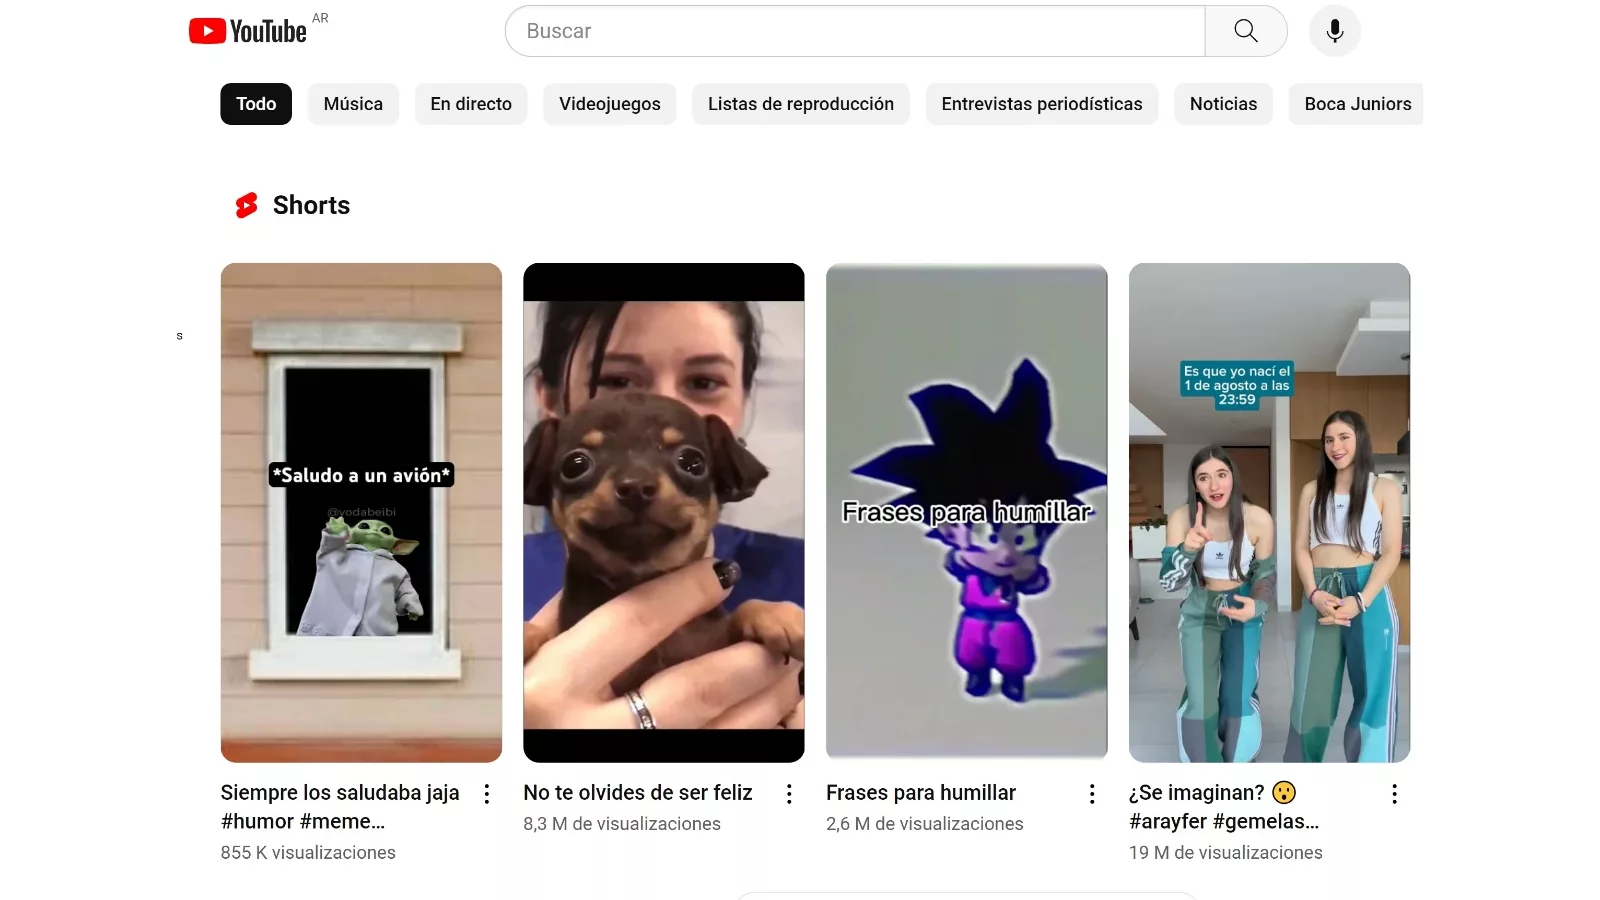The image size is (1600, 900).
Task: Play the Baby Yoda window short thumbnail
Action: 361,512
